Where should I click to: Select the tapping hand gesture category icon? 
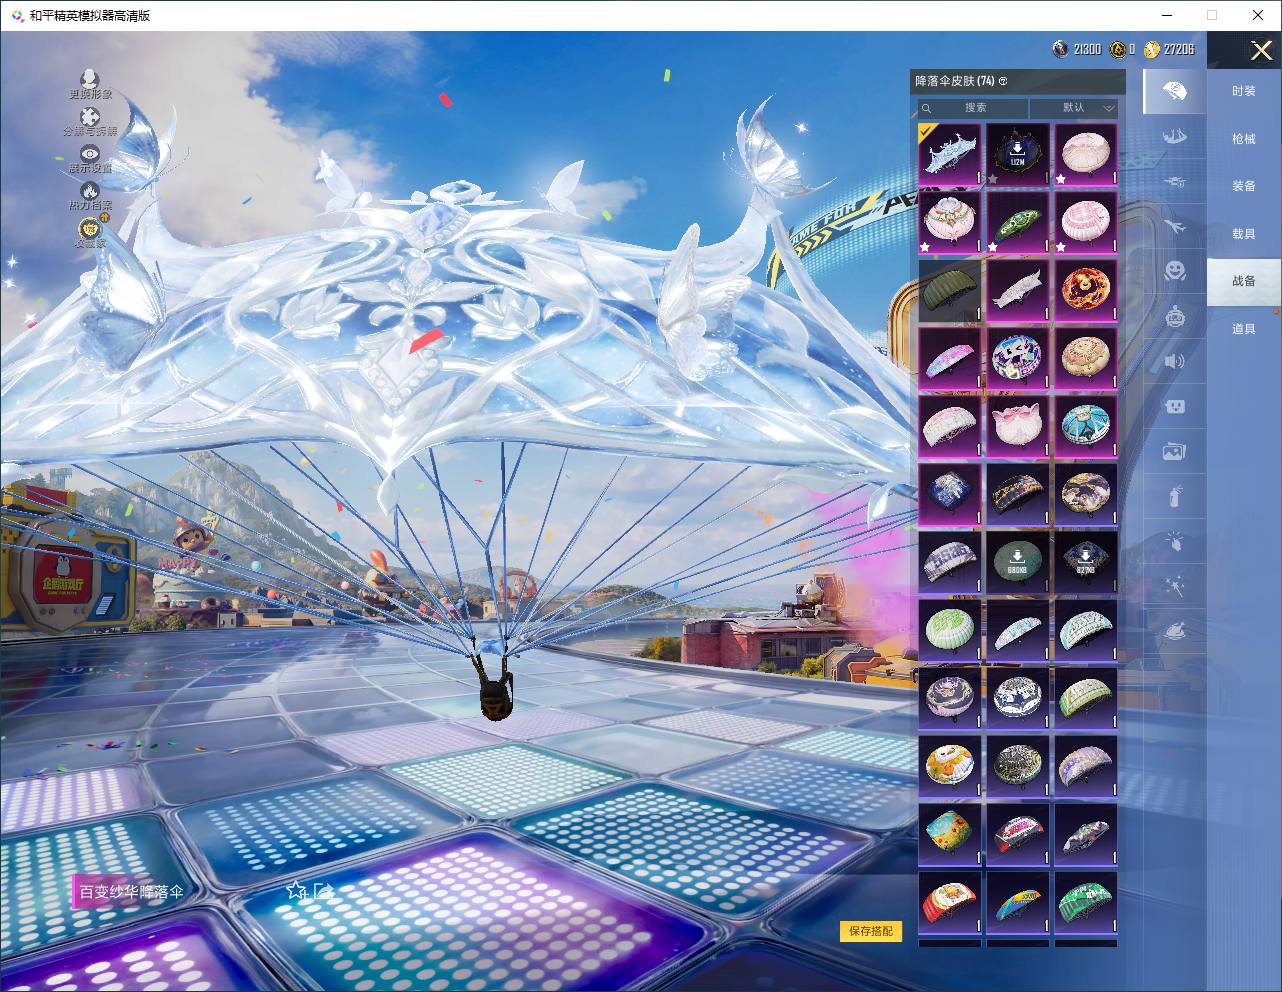pos(1175,541)
